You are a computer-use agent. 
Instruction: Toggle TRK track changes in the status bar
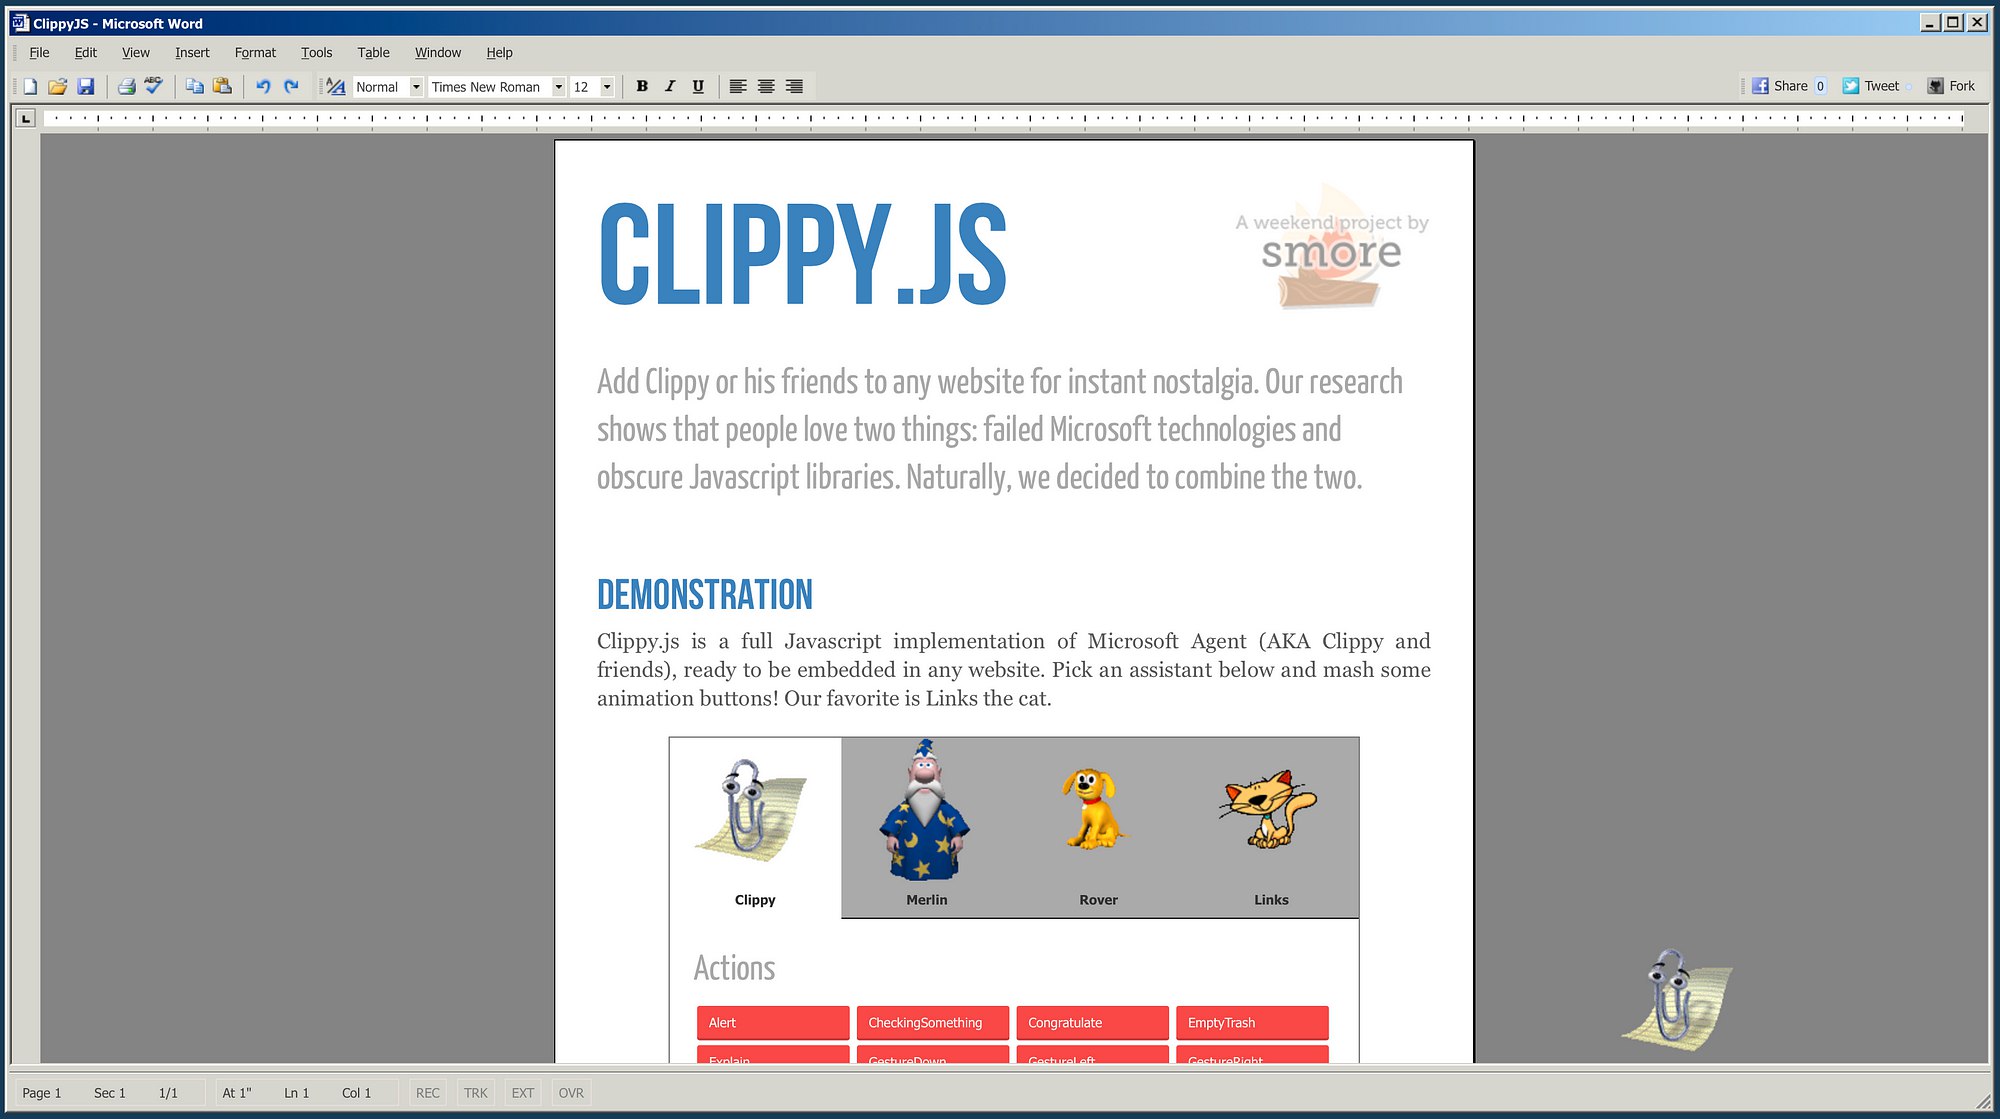tap(476, 1093)
